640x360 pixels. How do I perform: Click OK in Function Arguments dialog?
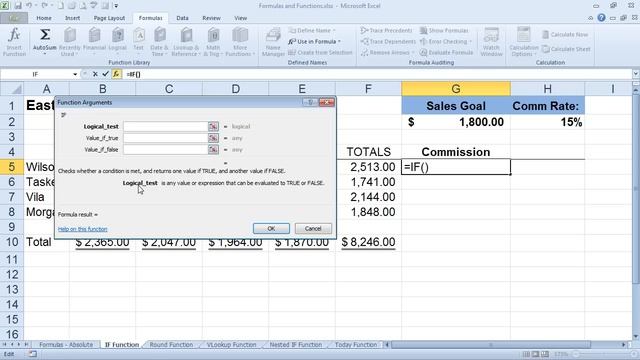pos(271,229)
